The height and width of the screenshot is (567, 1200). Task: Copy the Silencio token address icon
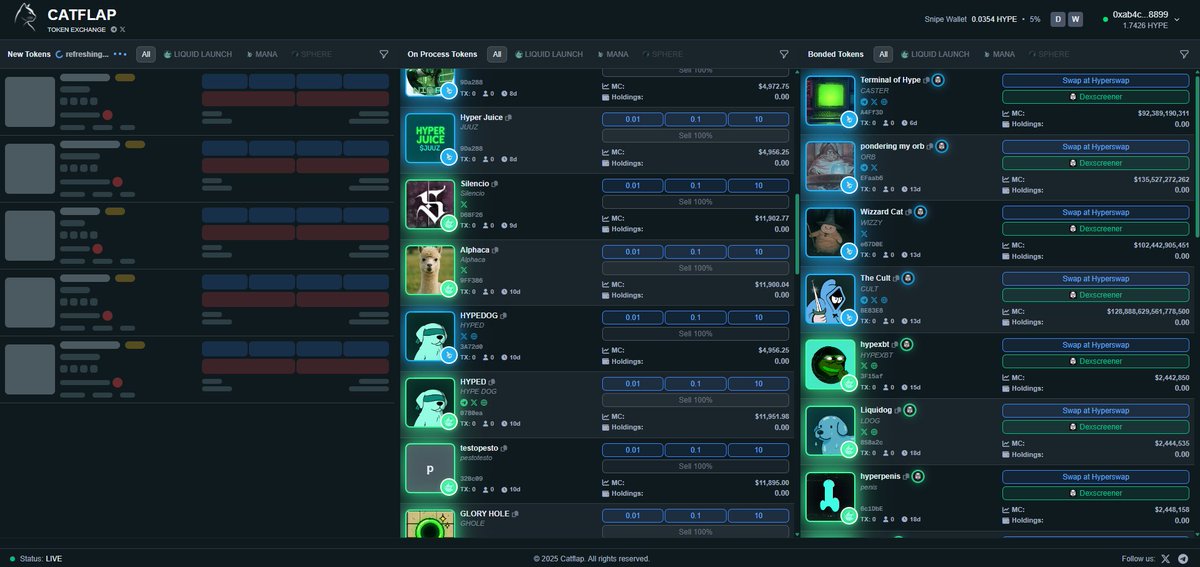click(494, 184)
